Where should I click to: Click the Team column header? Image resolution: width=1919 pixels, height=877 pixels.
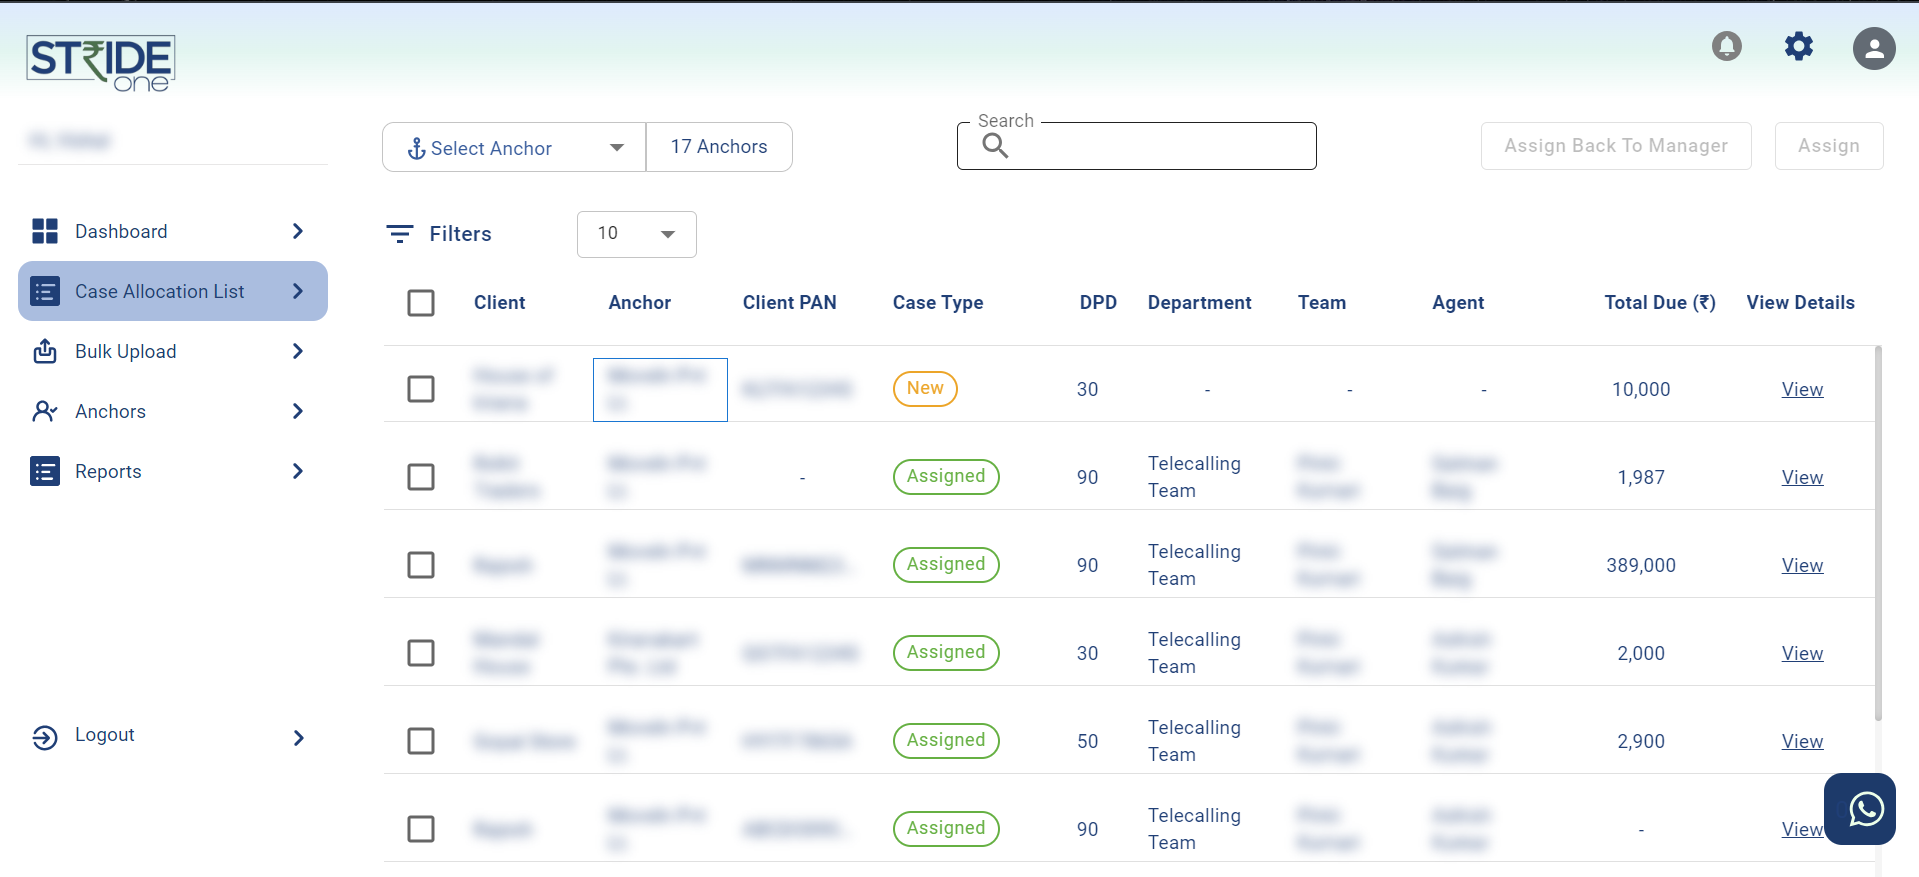[1322, 303]
